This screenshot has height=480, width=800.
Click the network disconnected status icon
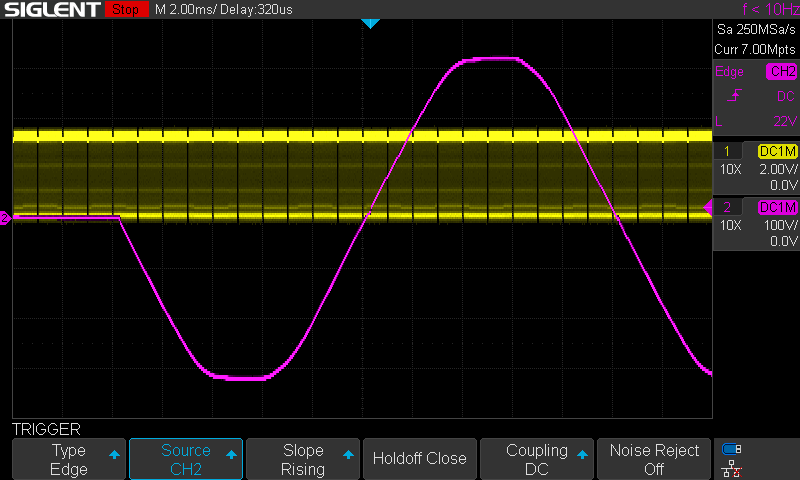(732, 469)
